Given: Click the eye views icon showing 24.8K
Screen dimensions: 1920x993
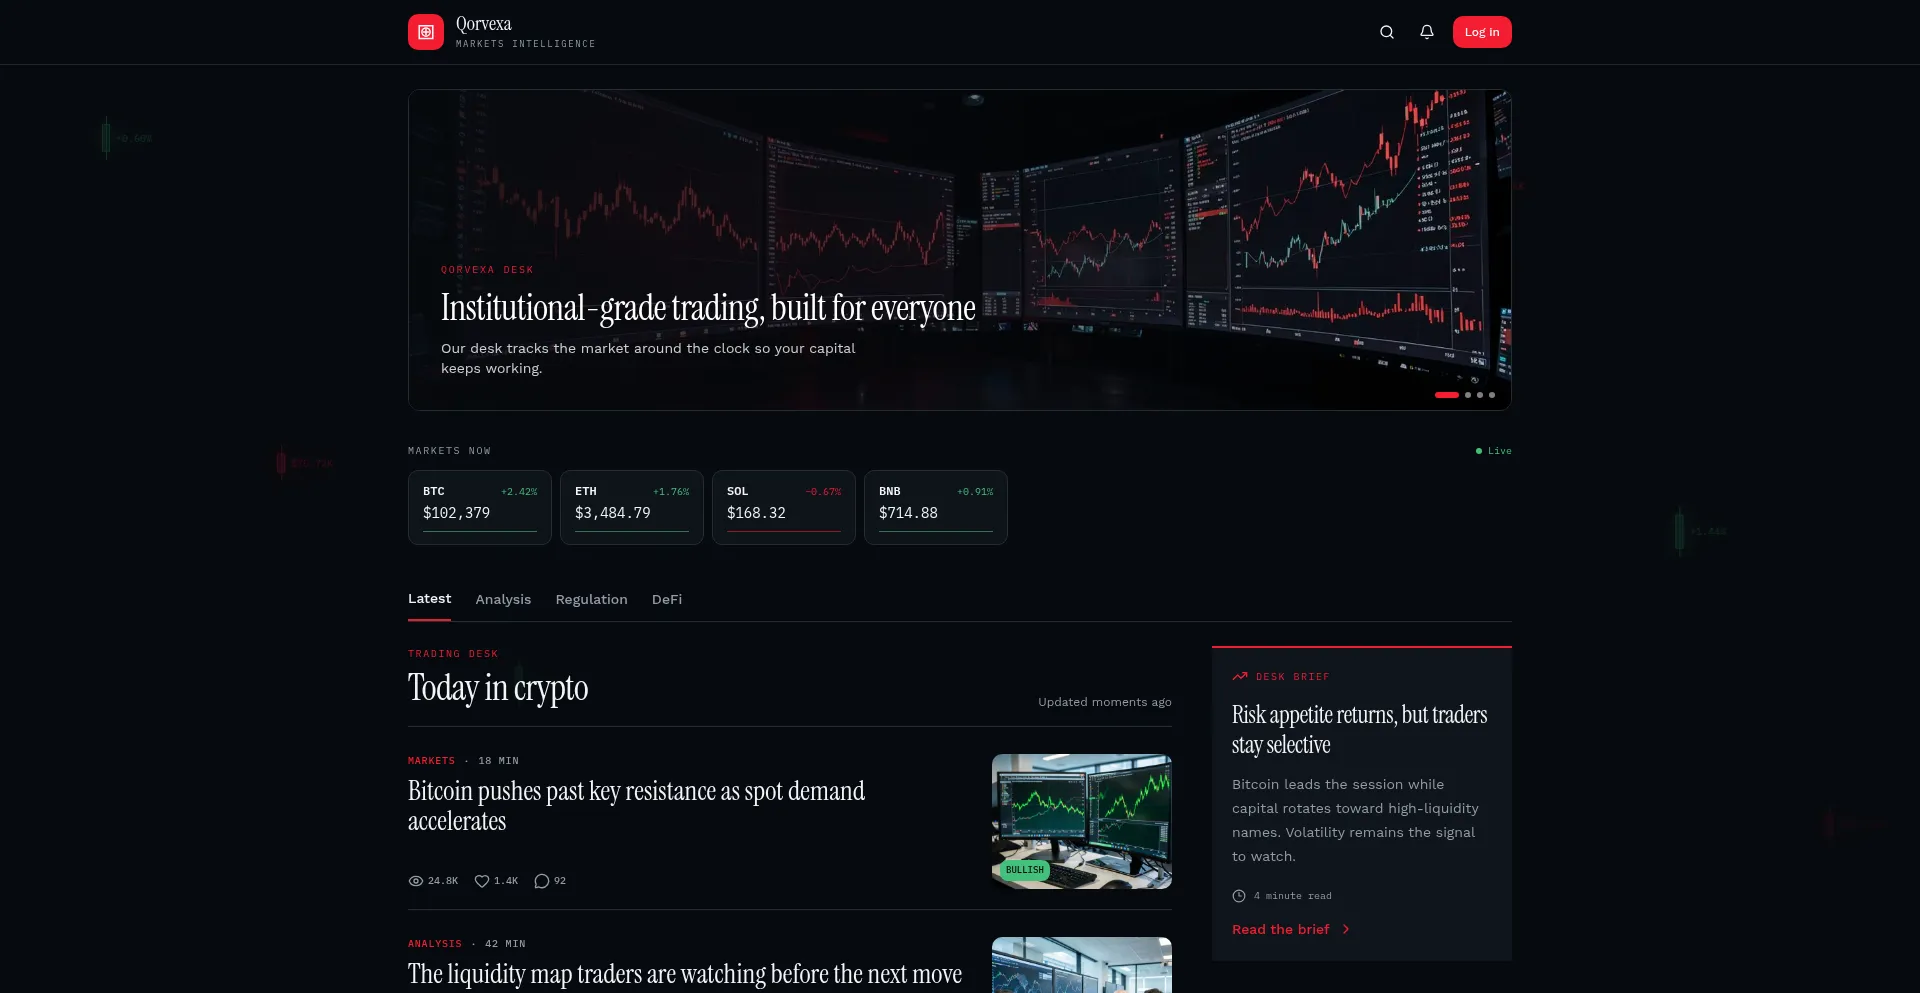Looking at the screenshot, I should coord(416,881).
